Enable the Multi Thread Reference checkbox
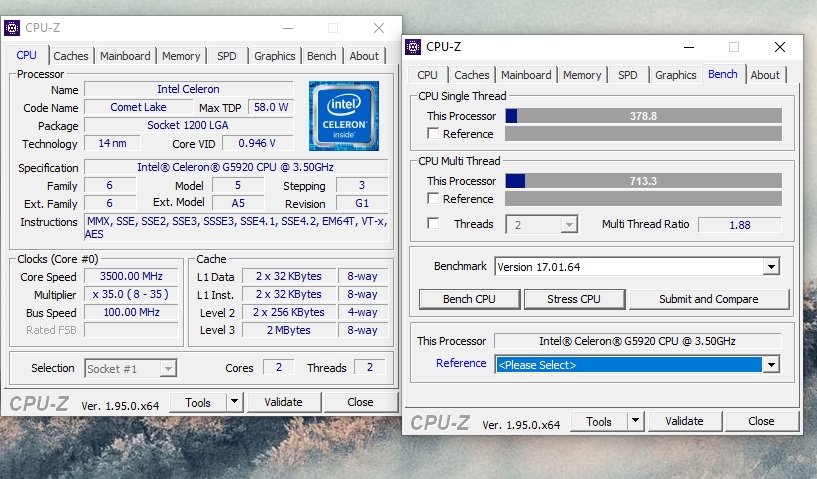Viewport: 817px width, 479px height. pyautogui.click(x=432, y=199)
